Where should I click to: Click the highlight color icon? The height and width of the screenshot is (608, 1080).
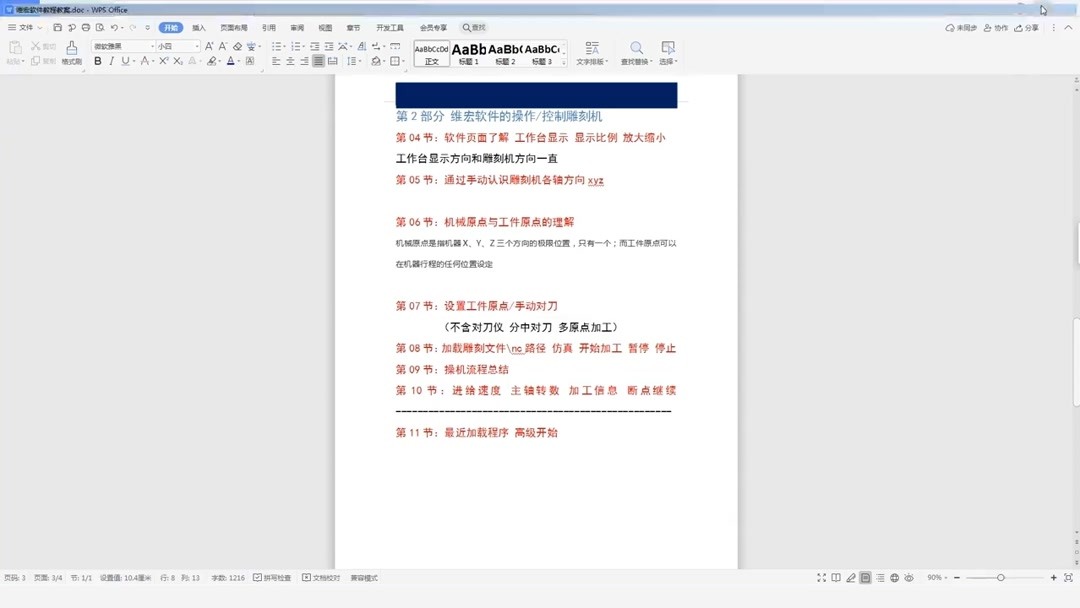coord(211,61)
